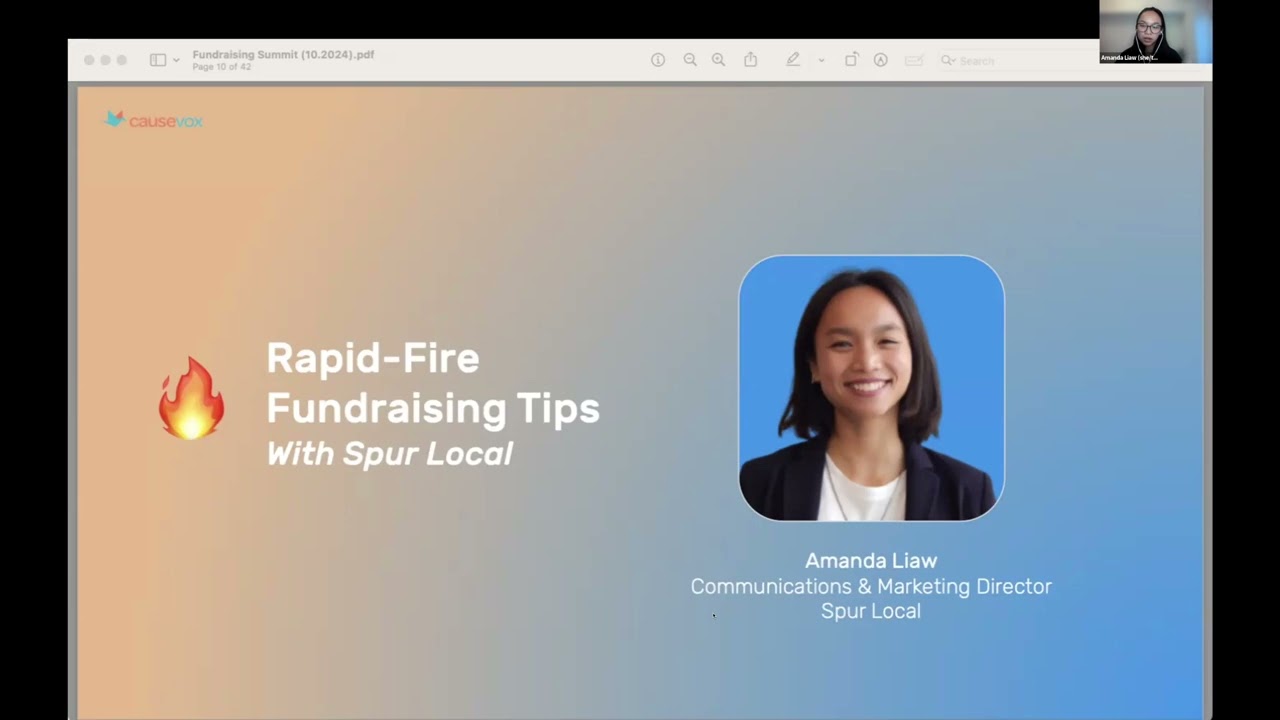The width and height of the screenshot is (1280, 720).
Task: Click the Rapid-Fire Fundraising Tips heading
Action: 433,383
